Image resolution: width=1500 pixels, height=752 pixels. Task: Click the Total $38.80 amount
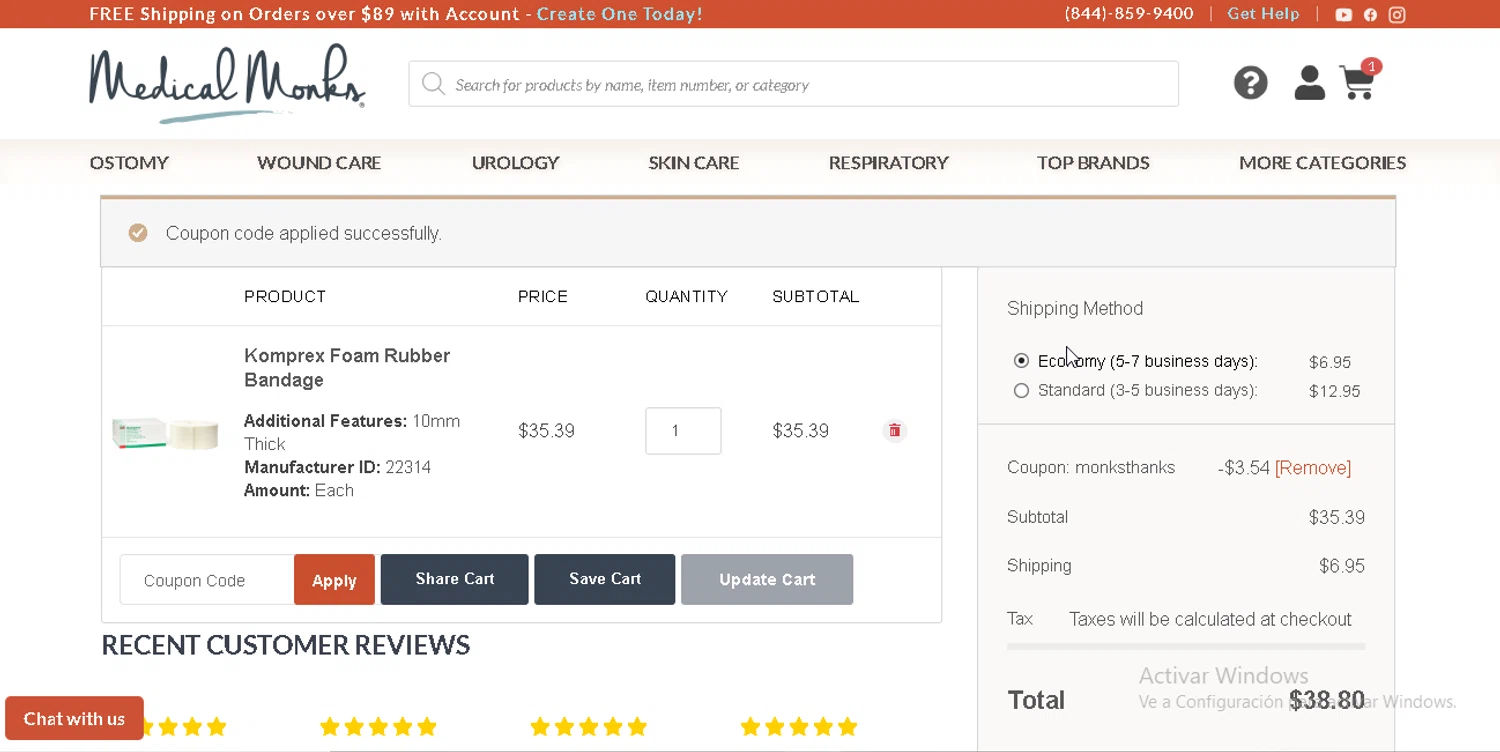point(1326,700)
